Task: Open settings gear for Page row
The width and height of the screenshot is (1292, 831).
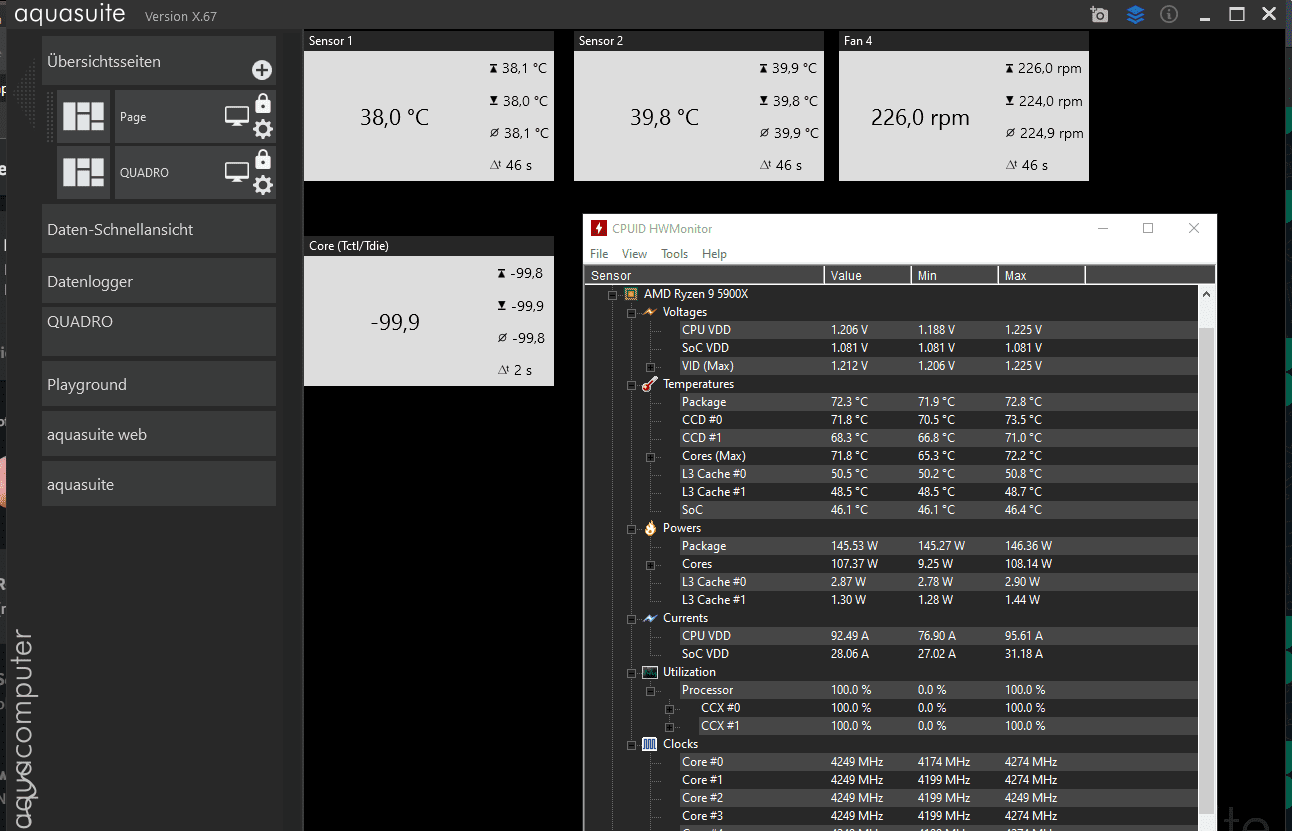Action: 263,129
